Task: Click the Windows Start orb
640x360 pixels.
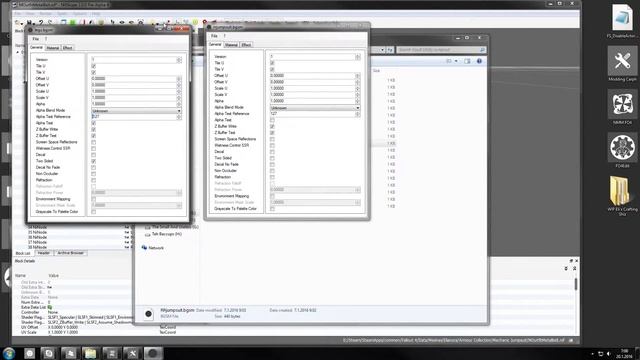Action: tap(9, 353)
